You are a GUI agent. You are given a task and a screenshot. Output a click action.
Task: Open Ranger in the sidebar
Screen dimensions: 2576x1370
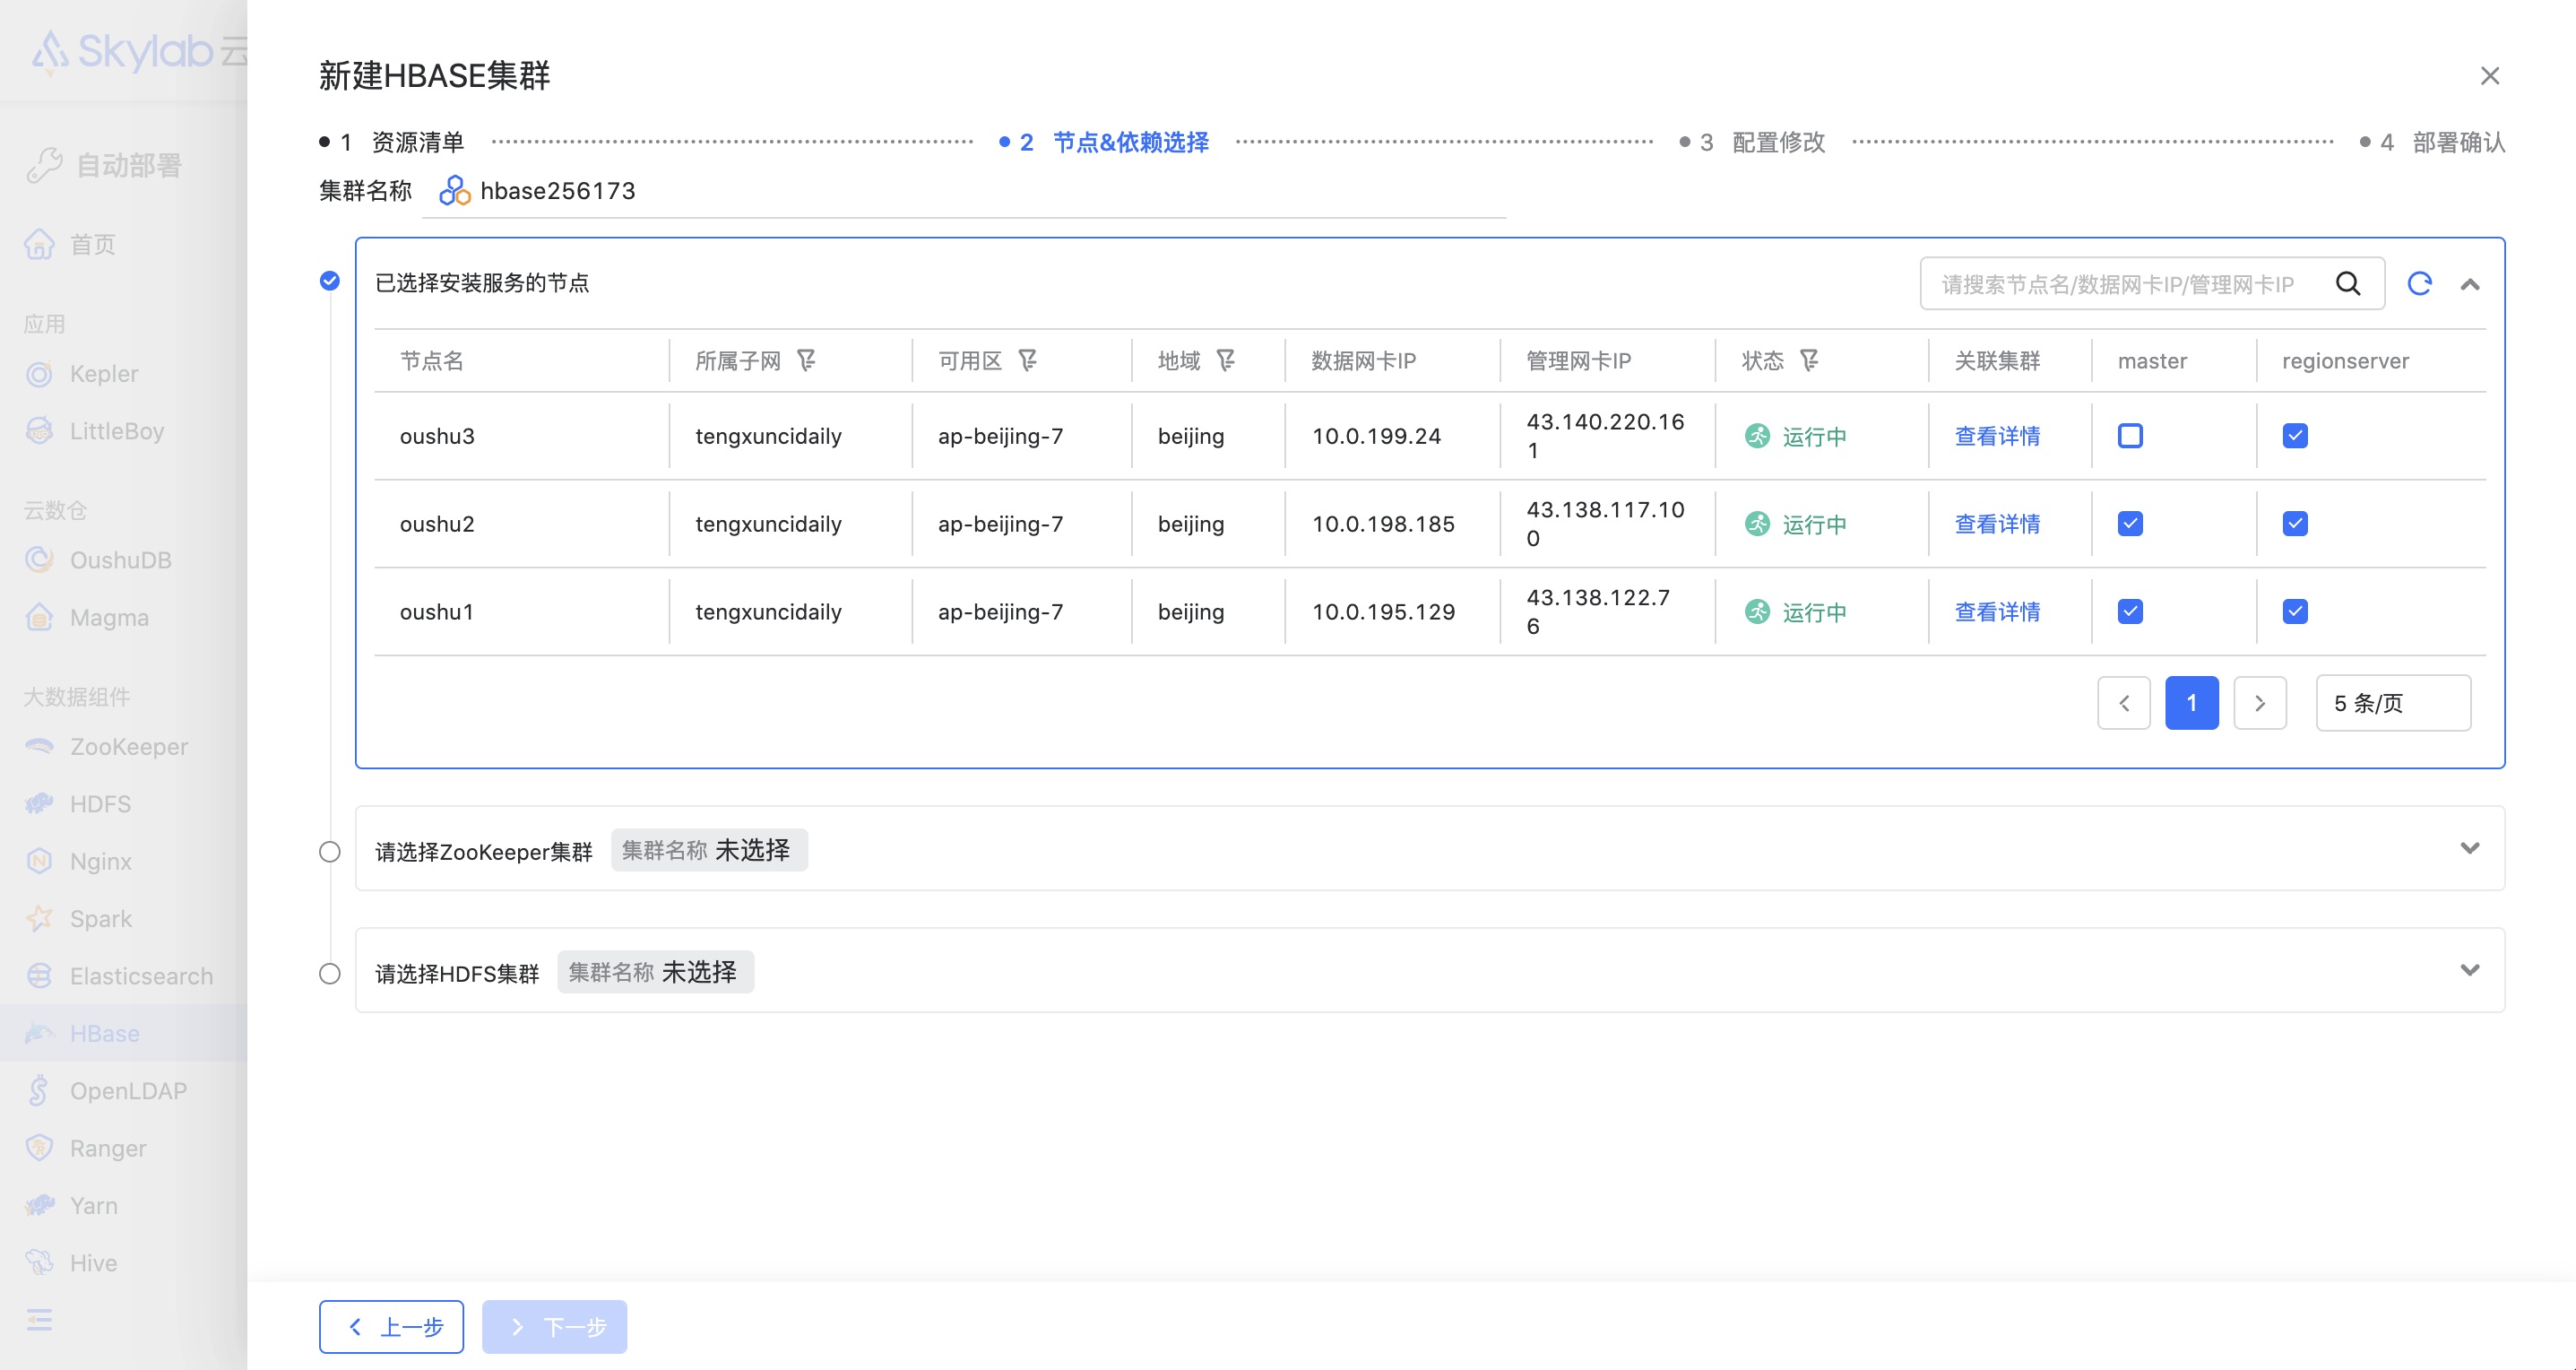coord(107,1148)
